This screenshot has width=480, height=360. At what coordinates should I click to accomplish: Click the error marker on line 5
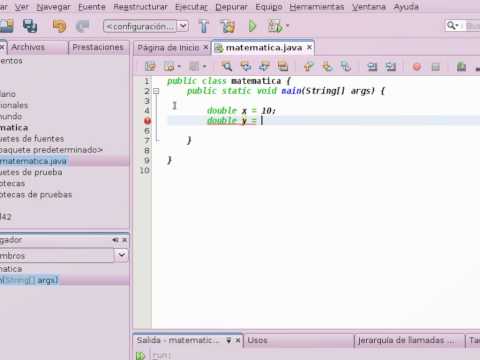coord(147,121)
